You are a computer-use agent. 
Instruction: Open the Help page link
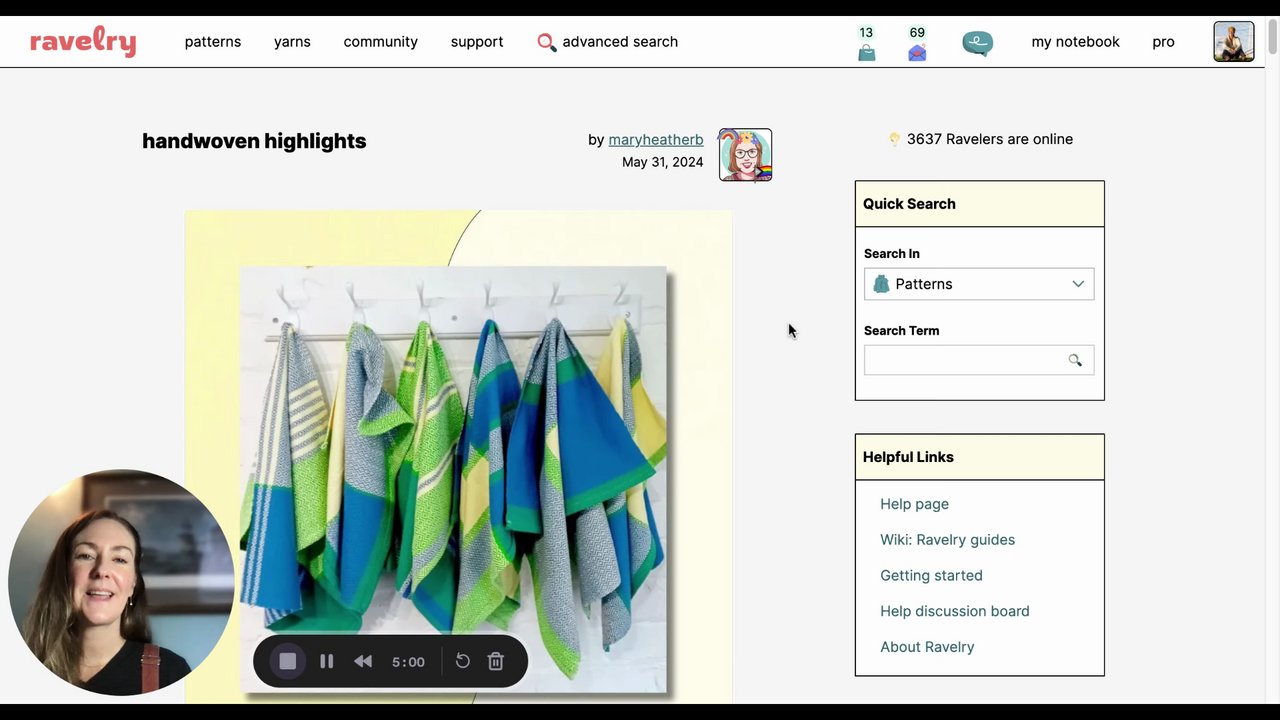pos(914,504)
